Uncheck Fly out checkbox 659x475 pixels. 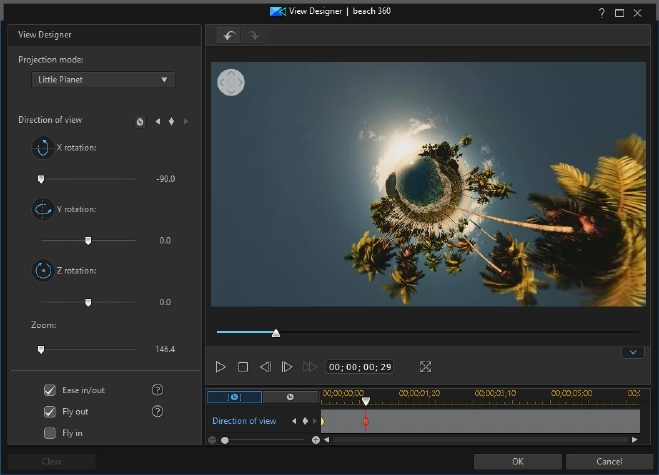[50, 412]
